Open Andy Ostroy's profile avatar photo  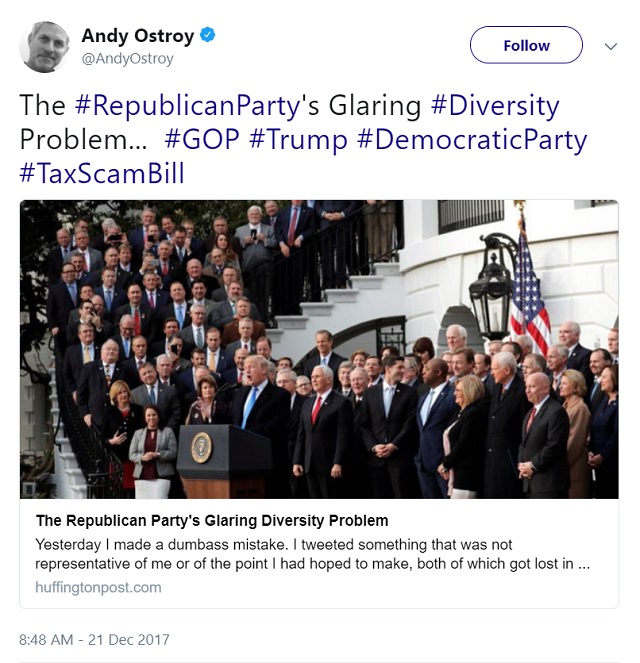pyautogui.click(x=44, y=47)
